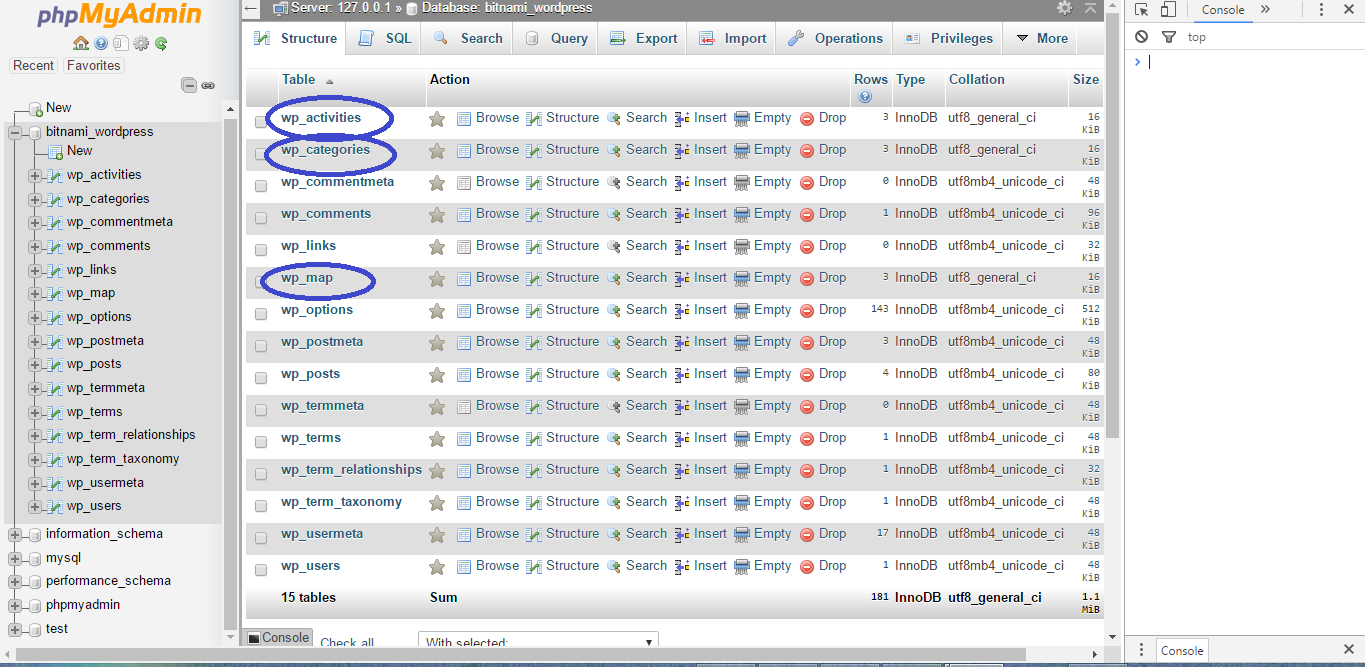Tick the wp_options row checkbox
1365x667 pixels.
tap(261, 314)
